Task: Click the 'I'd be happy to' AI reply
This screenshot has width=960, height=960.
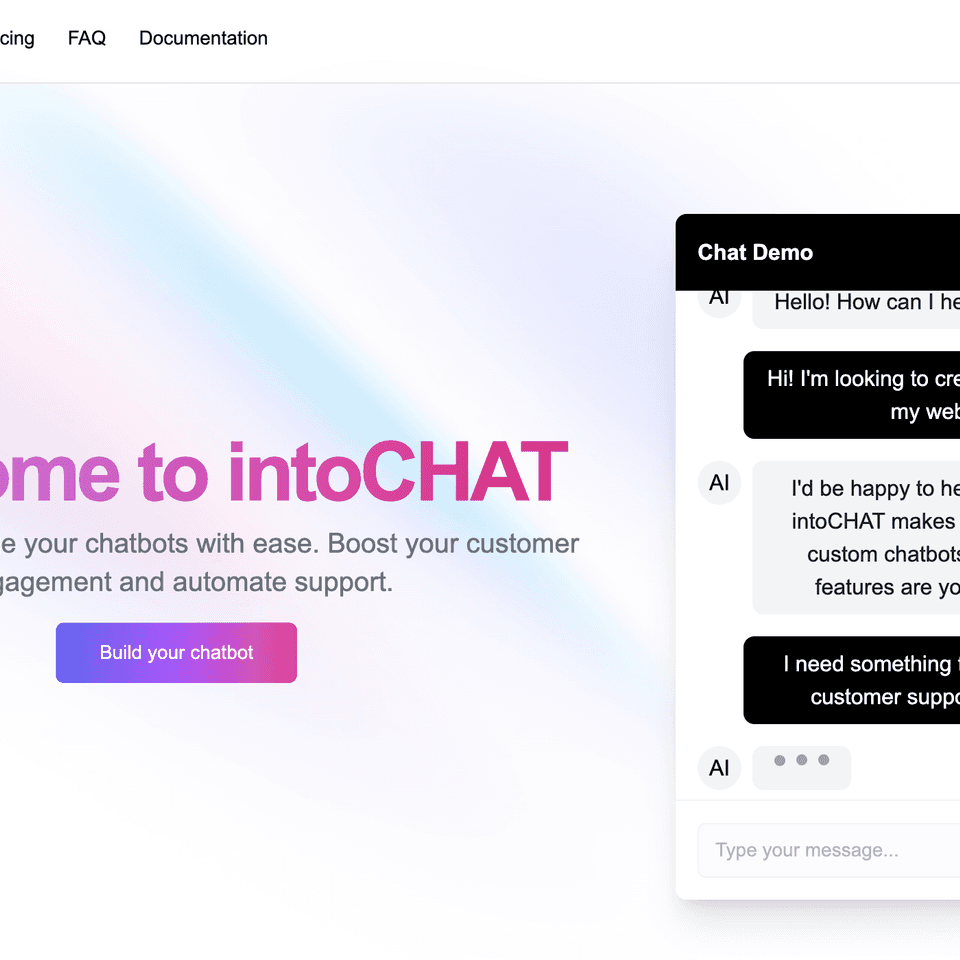Action: click(x=856, y=538)
